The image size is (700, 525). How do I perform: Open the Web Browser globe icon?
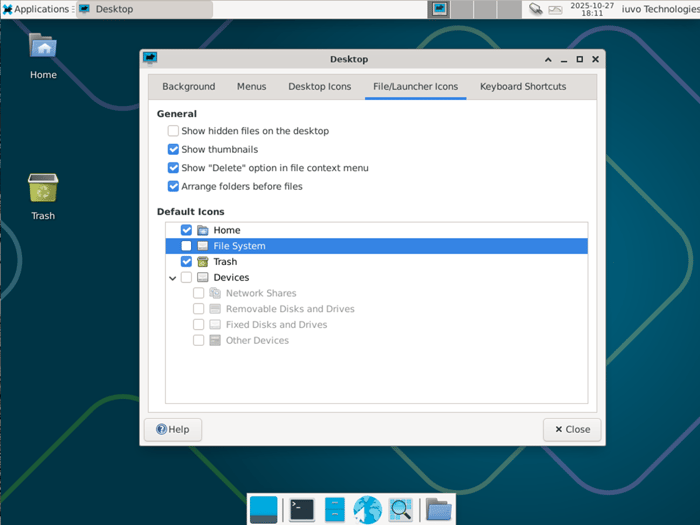point(368,509)
